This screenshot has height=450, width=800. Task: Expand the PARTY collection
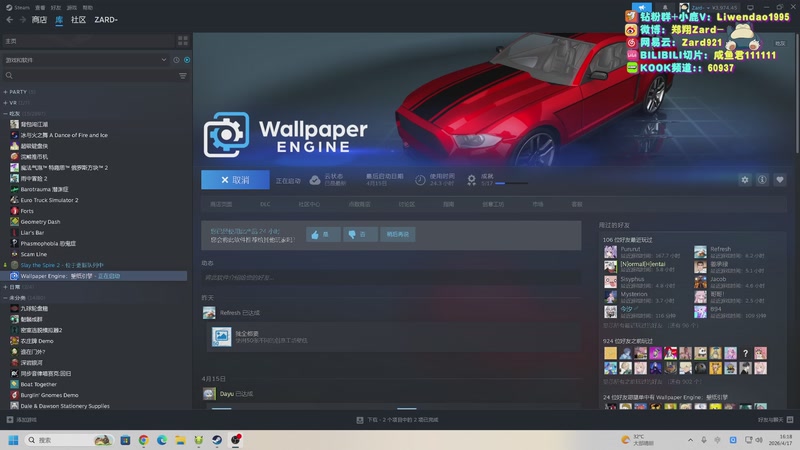(x=19, y=92)
